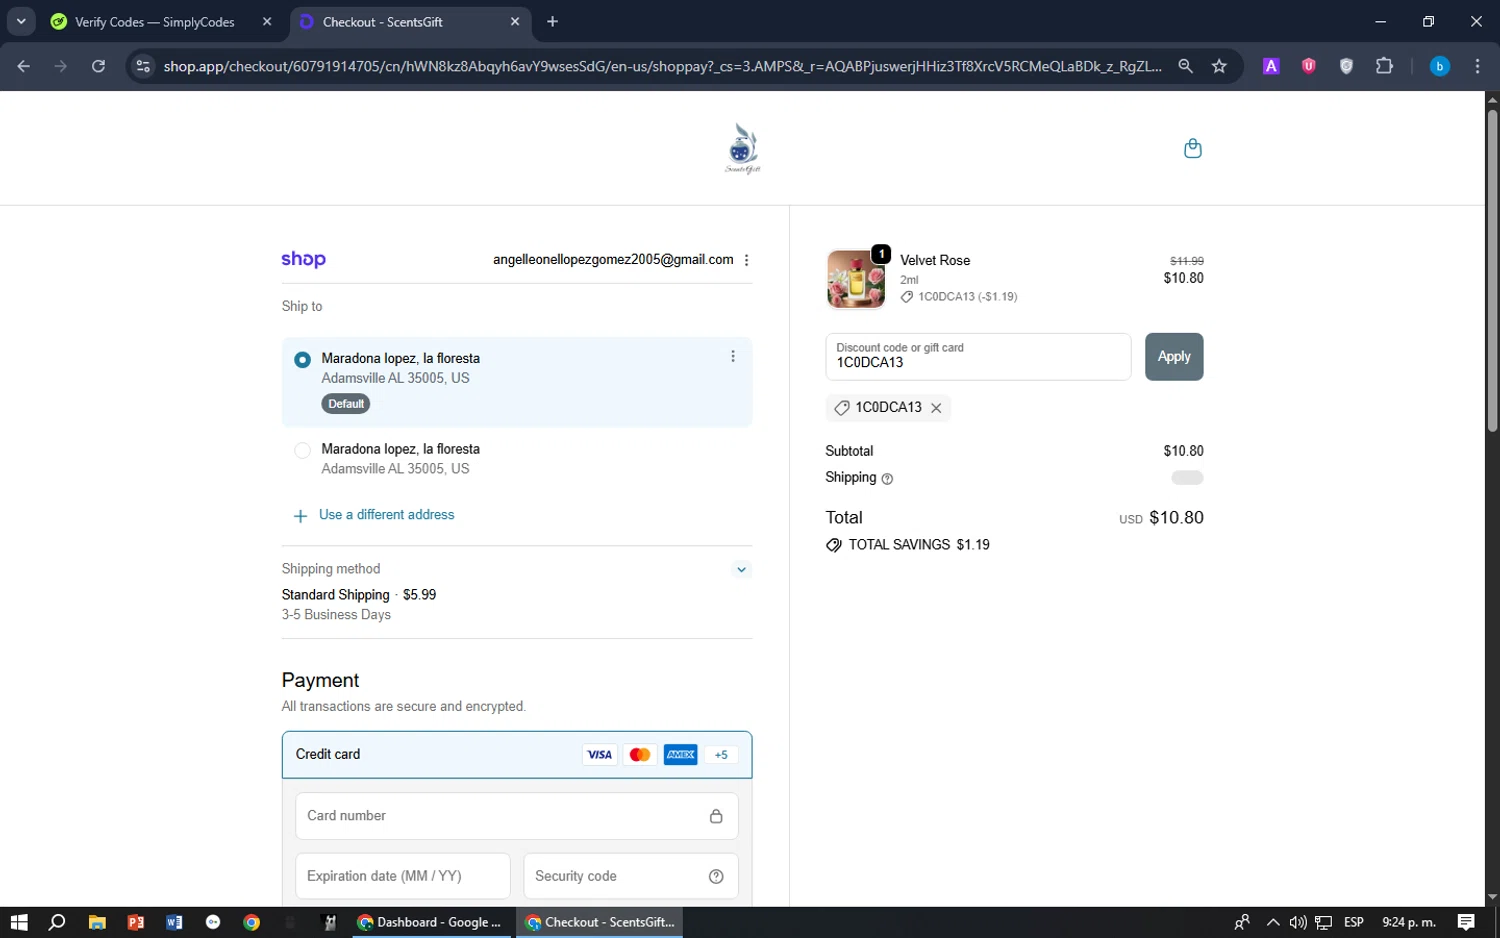
Task: Click the Mastercard logo
Action: coord(640,755)
